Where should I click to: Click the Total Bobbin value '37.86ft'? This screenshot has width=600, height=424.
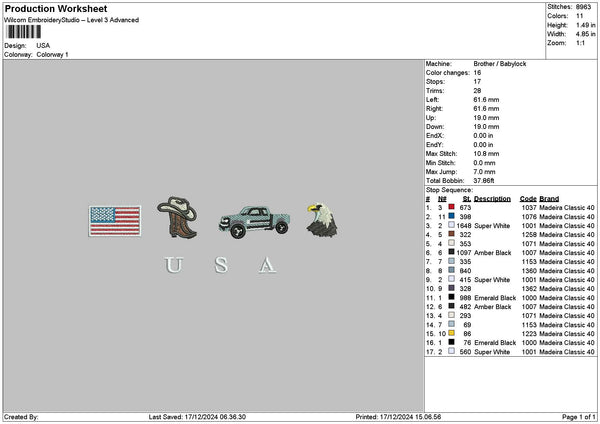pyautogui.click(x=484, y=181)
